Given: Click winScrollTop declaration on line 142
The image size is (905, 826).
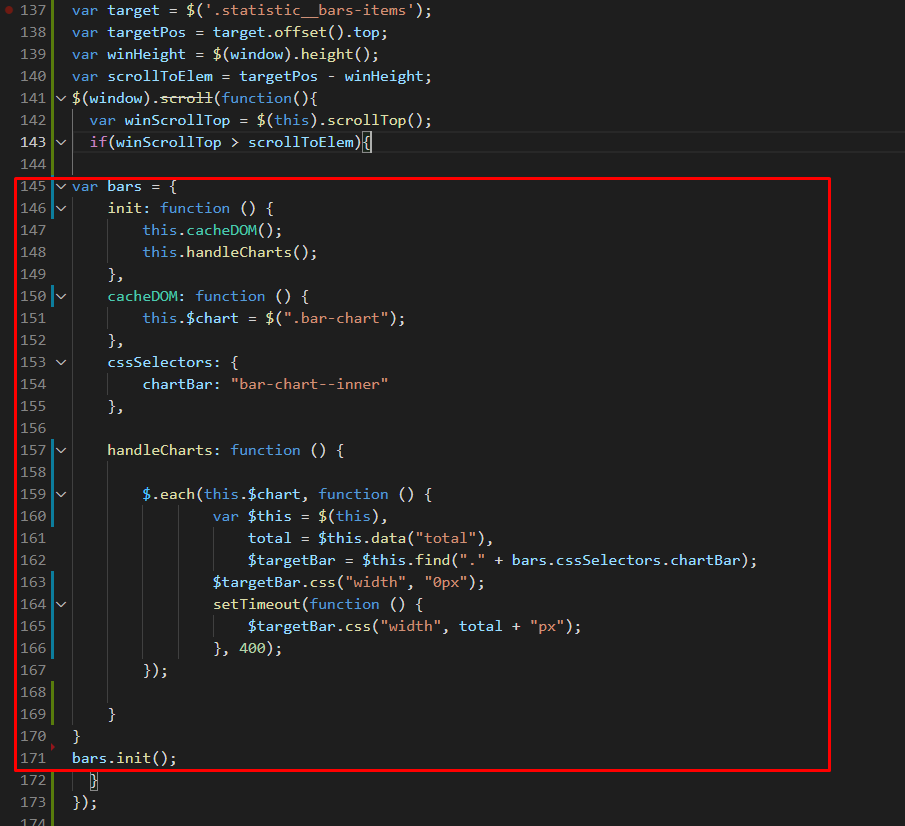Looking at the screenshot, I should tap(177, 120).
